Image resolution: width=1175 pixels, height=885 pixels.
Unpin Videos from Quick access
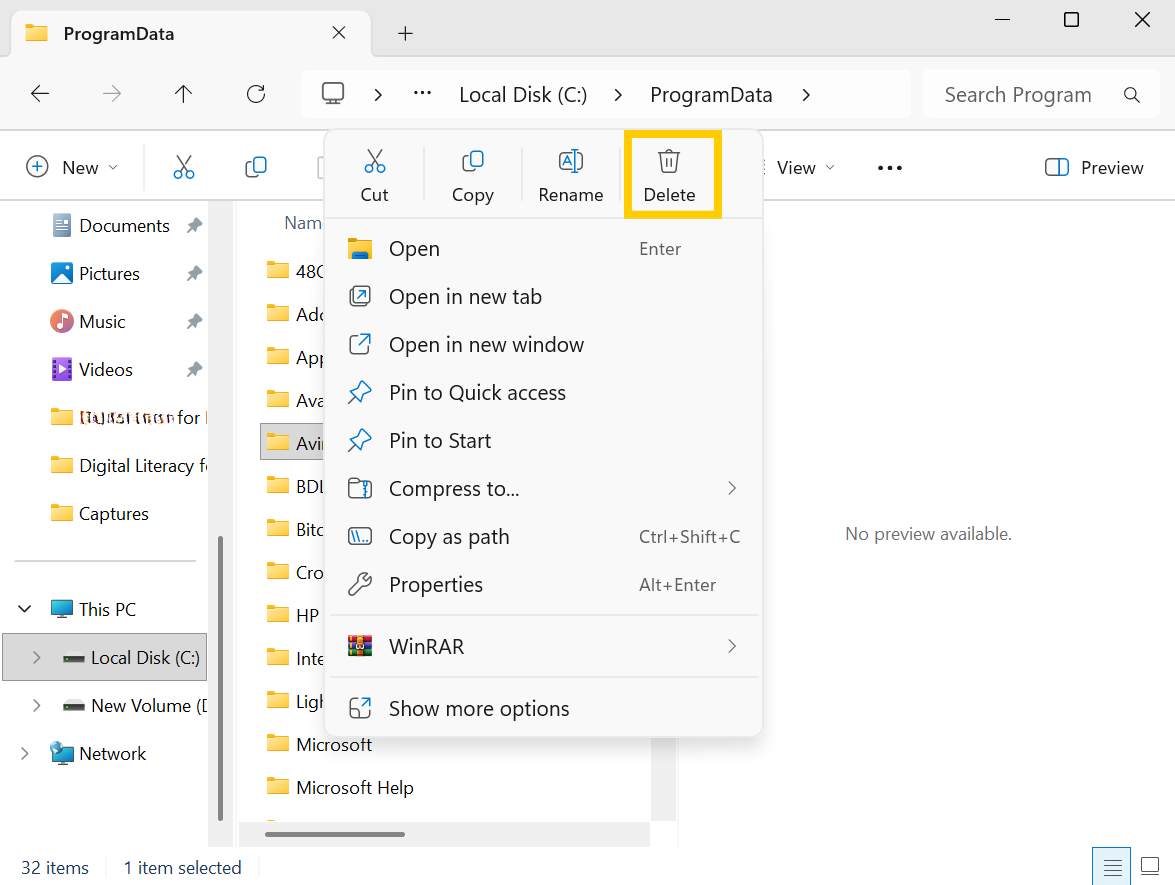click(194, 369)
